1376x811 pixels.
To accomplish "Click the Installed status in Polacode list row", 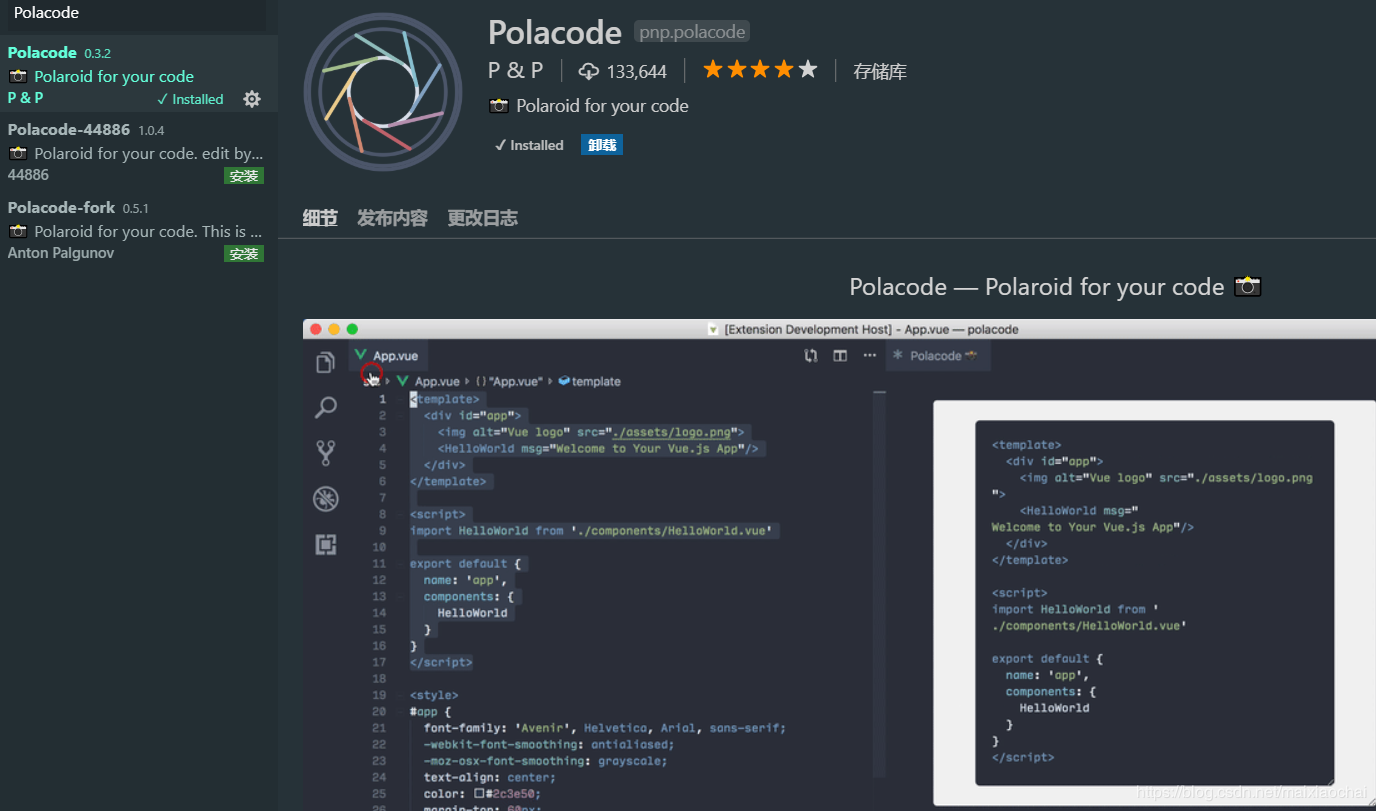I will pyautogui.click(x=190, y=99).
